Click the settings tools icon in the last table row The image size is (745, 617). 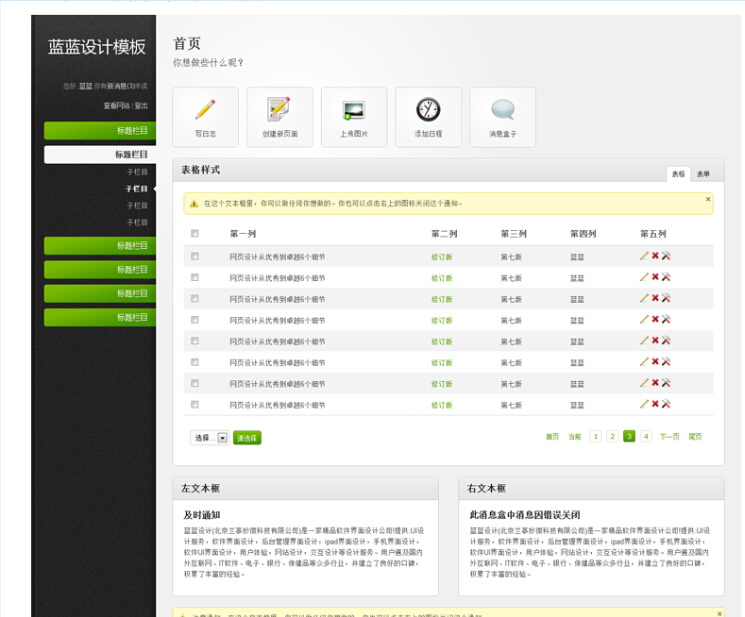(x=666, y=404)
